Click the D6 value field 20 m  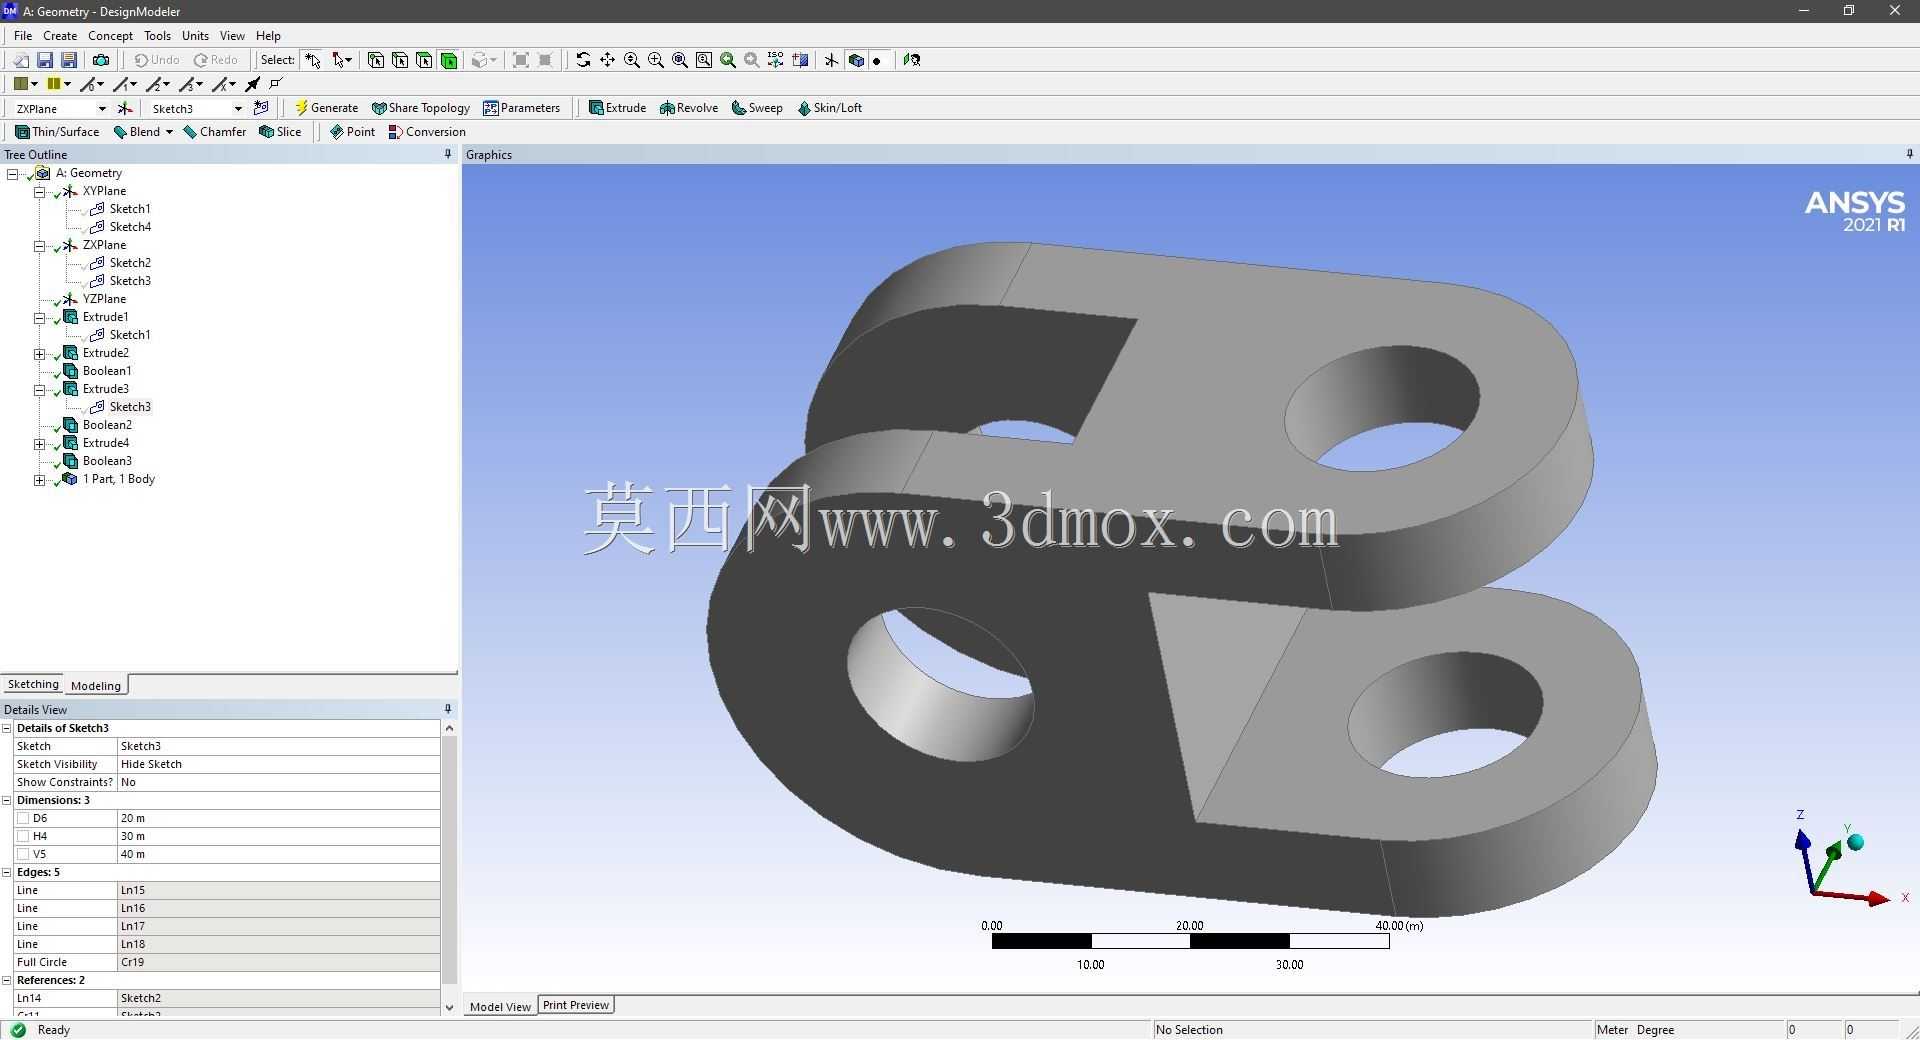click(279, 818)
